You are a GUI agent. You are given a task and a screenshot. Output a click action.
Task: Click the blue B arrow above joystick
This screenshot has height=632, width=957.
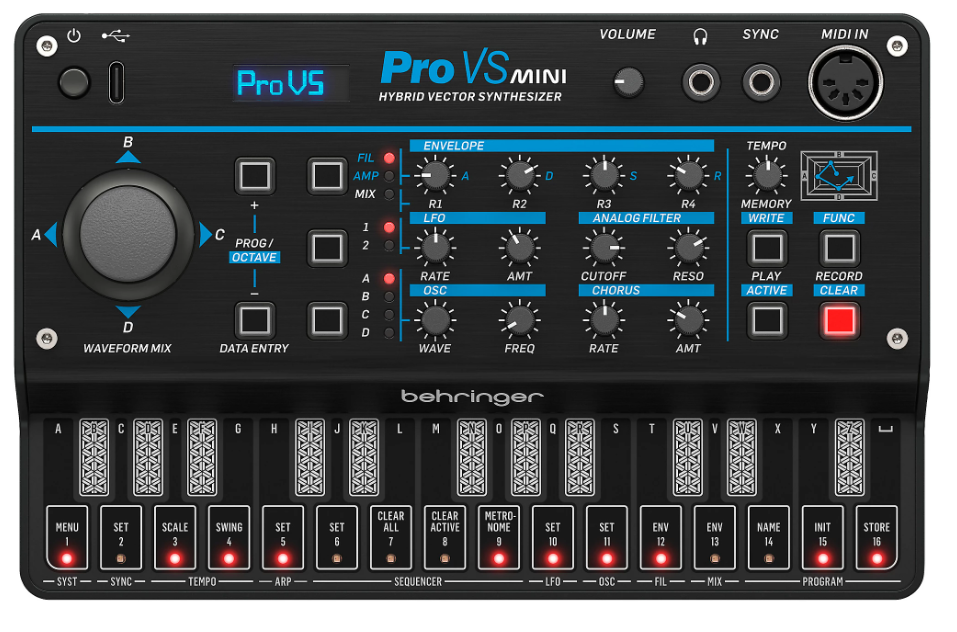pyautogui.click(x=128, y=157)
